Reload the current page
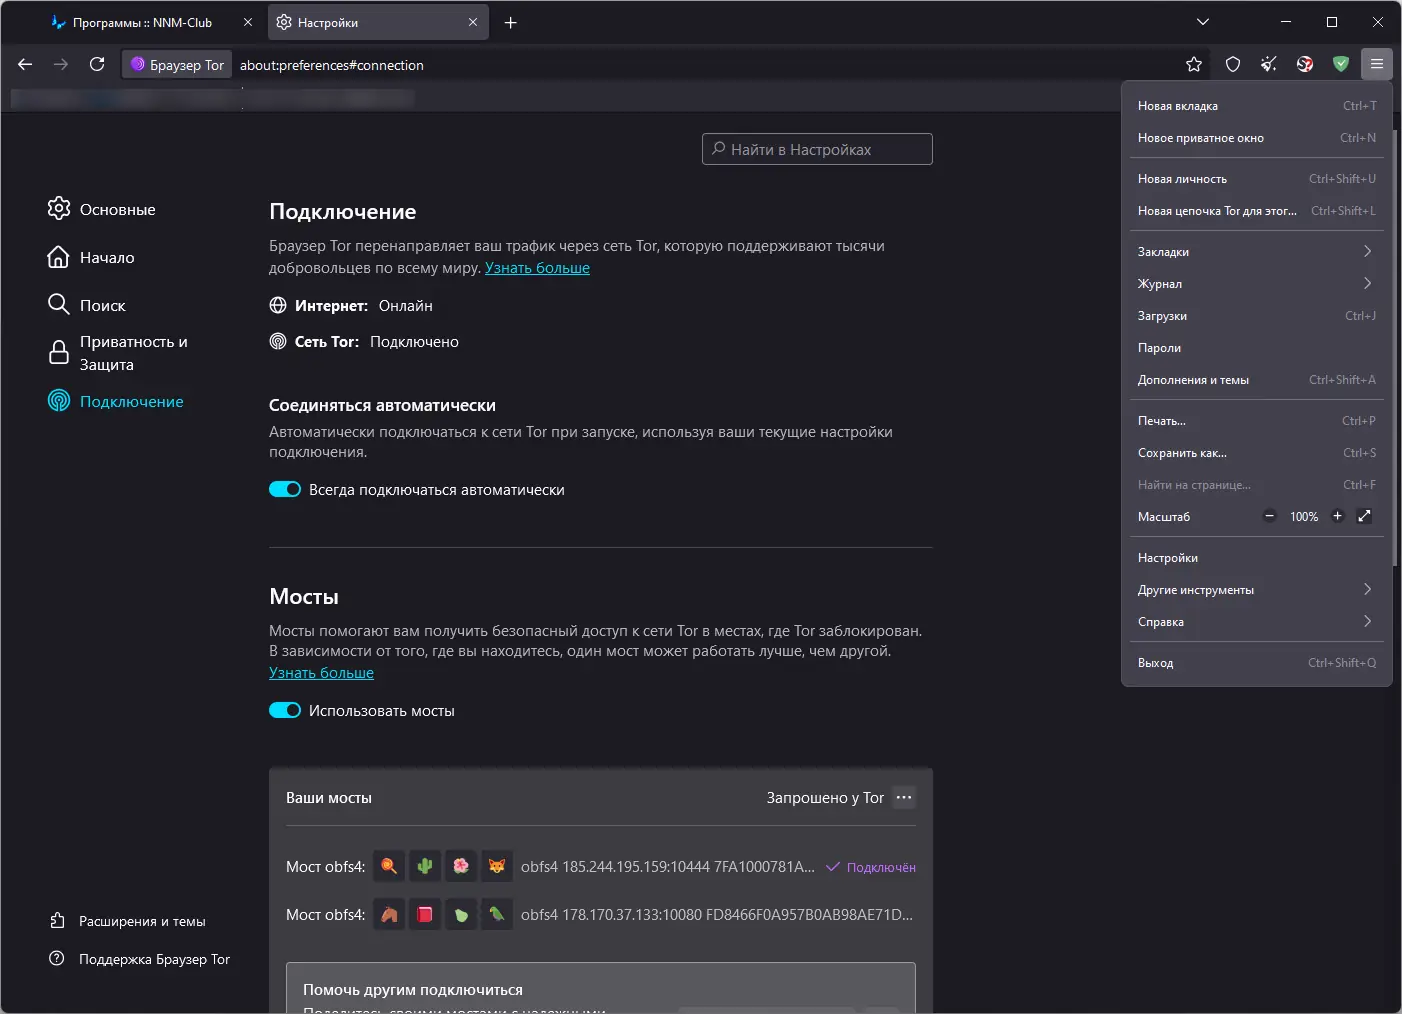This screenshot has width=1402, height=1014. pos(97,65)
